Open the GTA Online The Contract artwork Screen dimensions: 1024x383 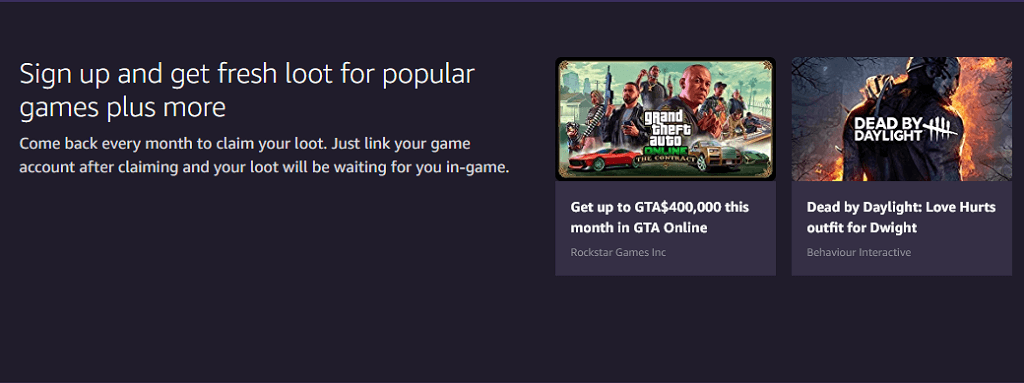click(x=665, y=119)
